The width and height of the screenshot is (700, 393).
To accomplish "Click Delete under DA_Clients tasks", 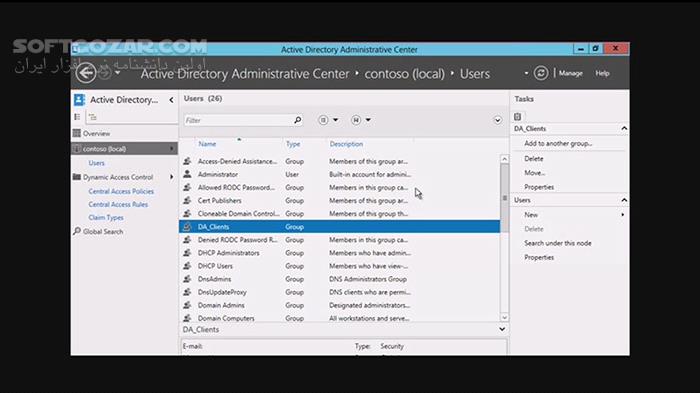I will coord(534,159).
